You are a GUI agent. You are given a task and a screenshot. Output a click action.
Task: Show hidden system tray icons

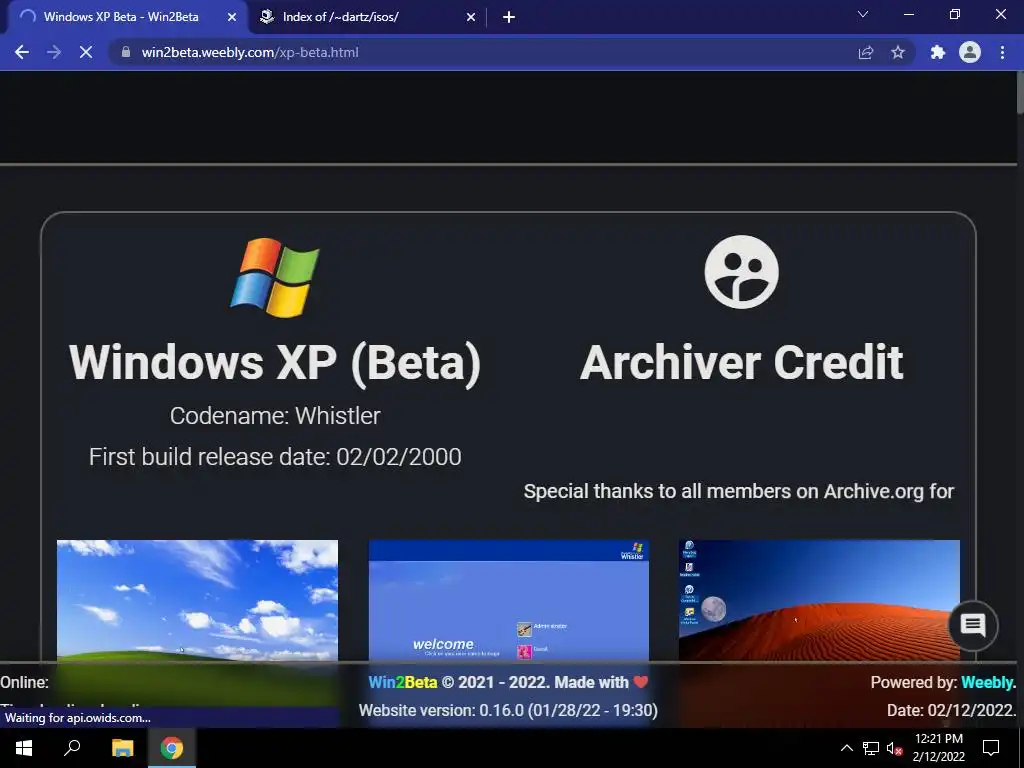click(x=846, y=748)
